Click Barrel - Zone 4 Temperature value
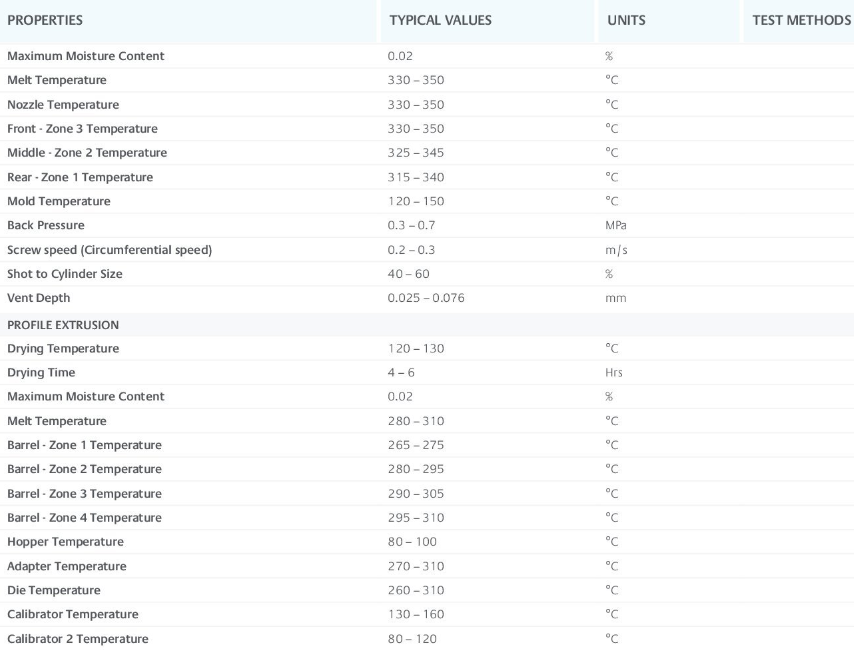Screen dimensions: 854x652 click(416, 517)
